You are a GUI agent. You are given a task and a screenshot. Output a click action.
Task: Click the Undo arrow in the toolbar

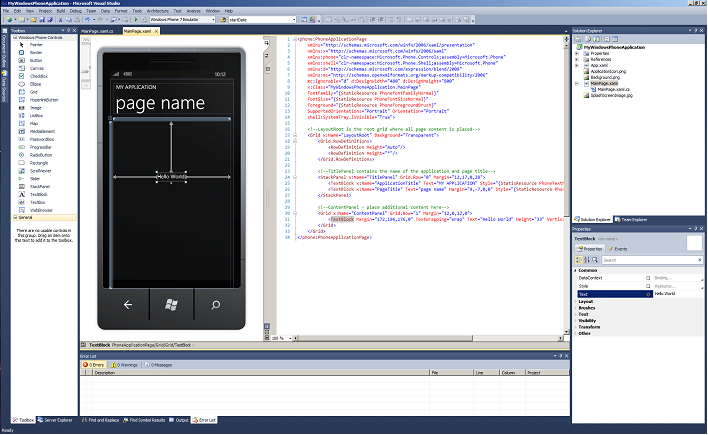(x=87, y=20)
